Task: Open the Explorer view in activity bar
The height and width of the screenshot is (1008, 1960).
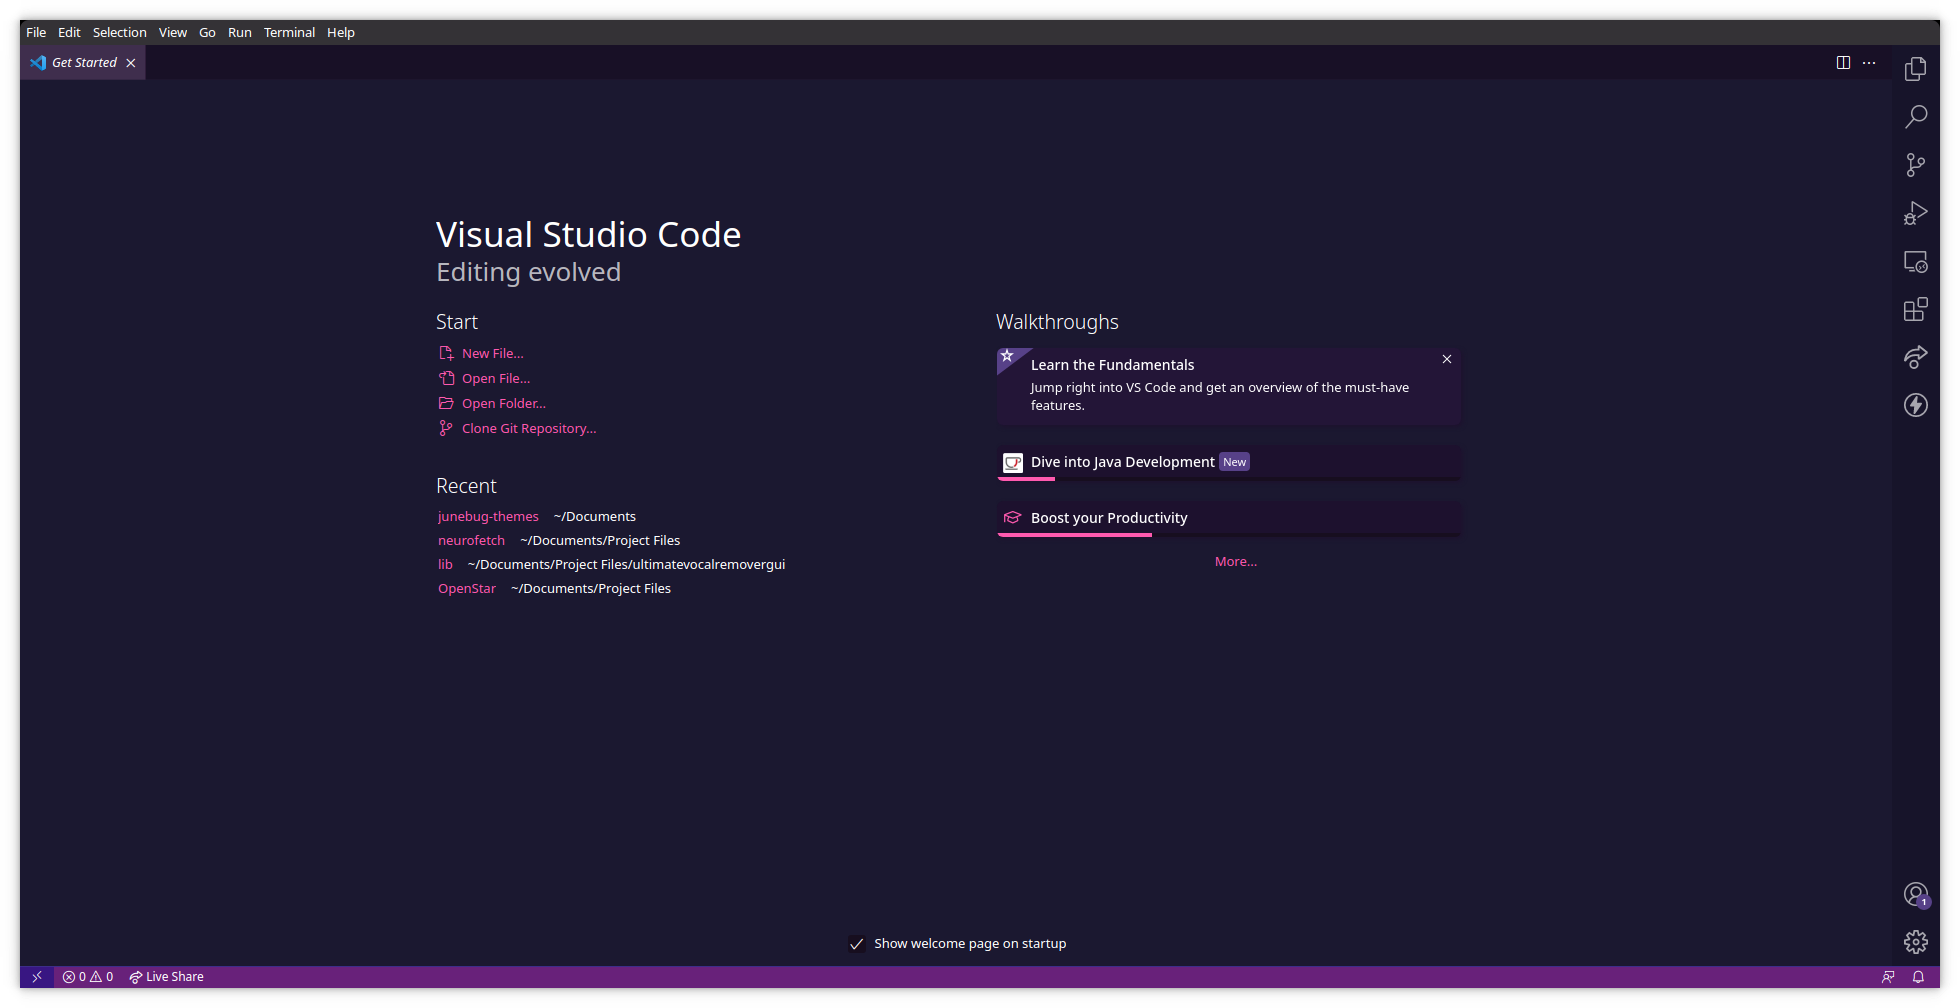Action: (x=1915, y=69)
